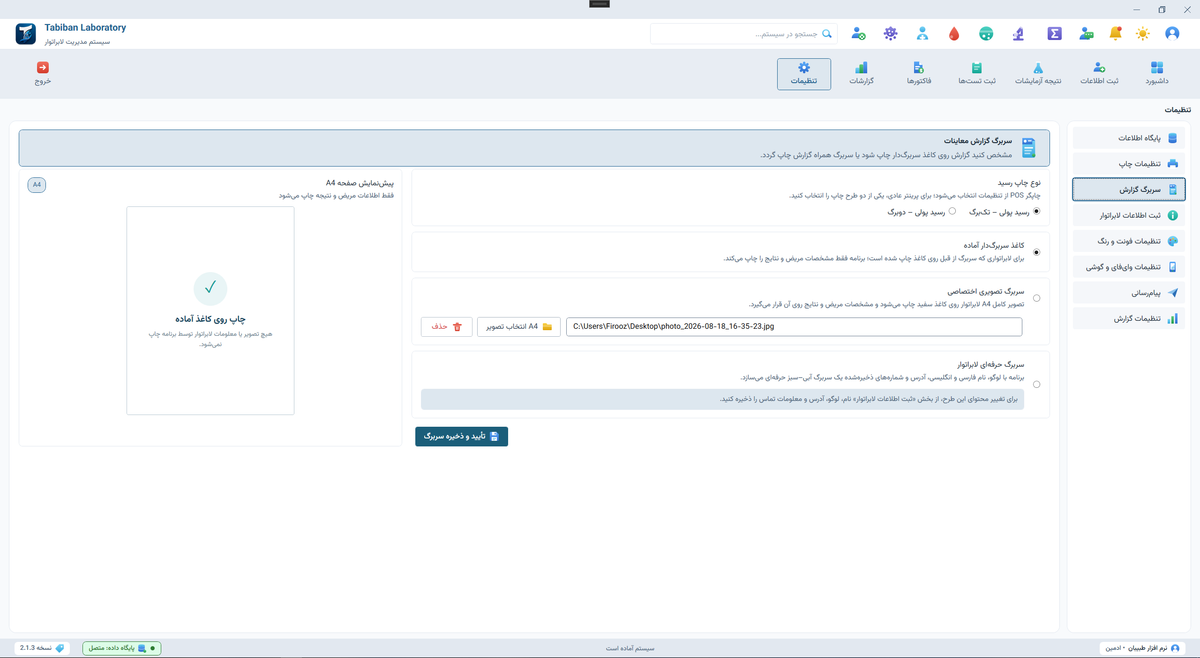The width and height of the screenshot is (1200, 658).
Task: Open the فاکتورها invoices tab
Action: click(919, 73)
